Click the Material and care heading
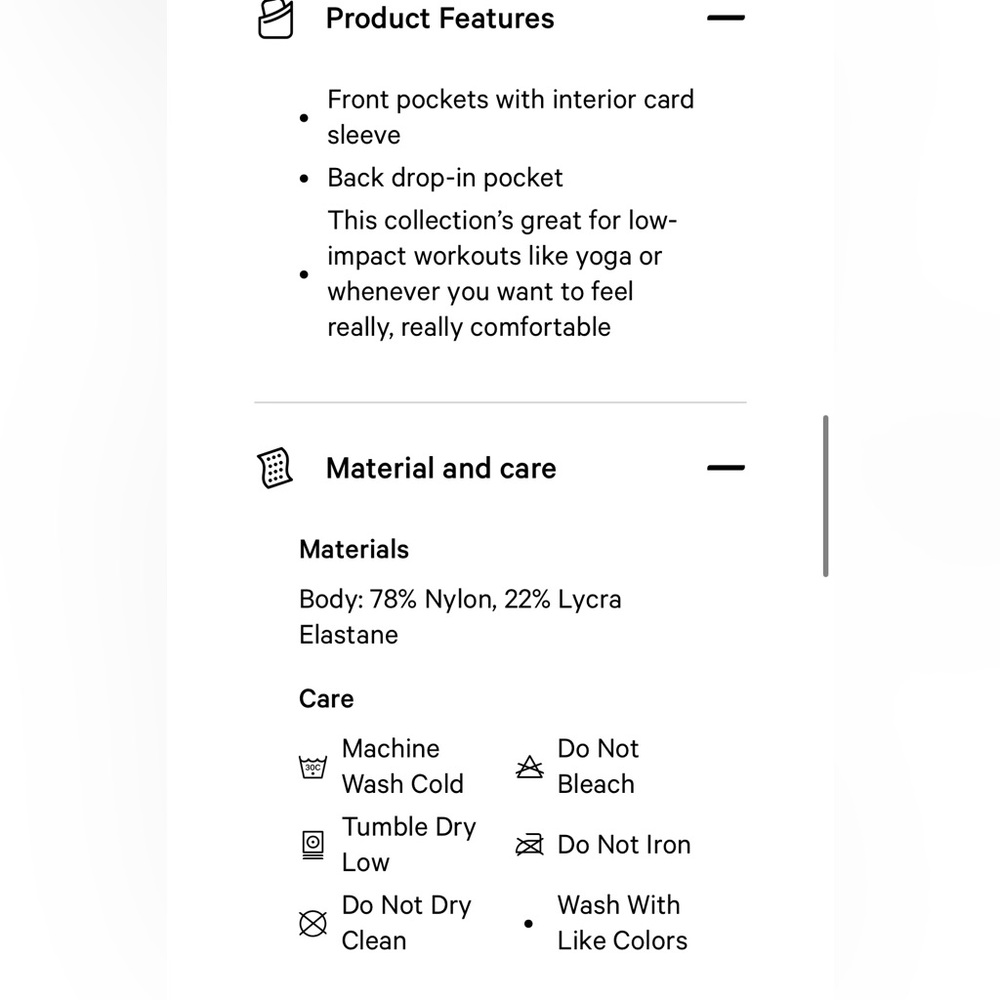Screen dimensions: 1000x1000 click(441, 468)
